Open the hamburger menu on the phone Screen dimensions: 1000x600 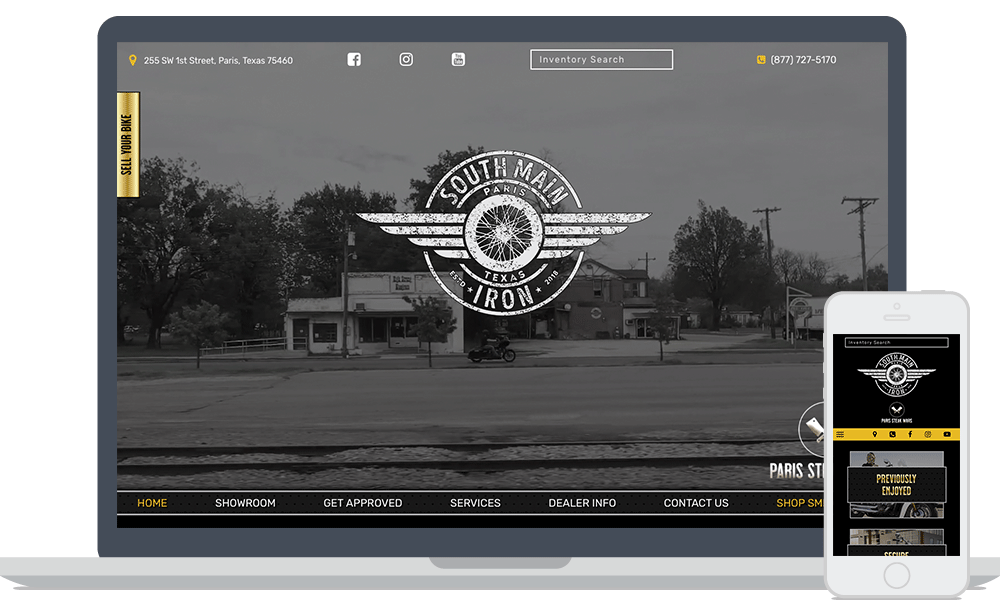coord(841,434)
